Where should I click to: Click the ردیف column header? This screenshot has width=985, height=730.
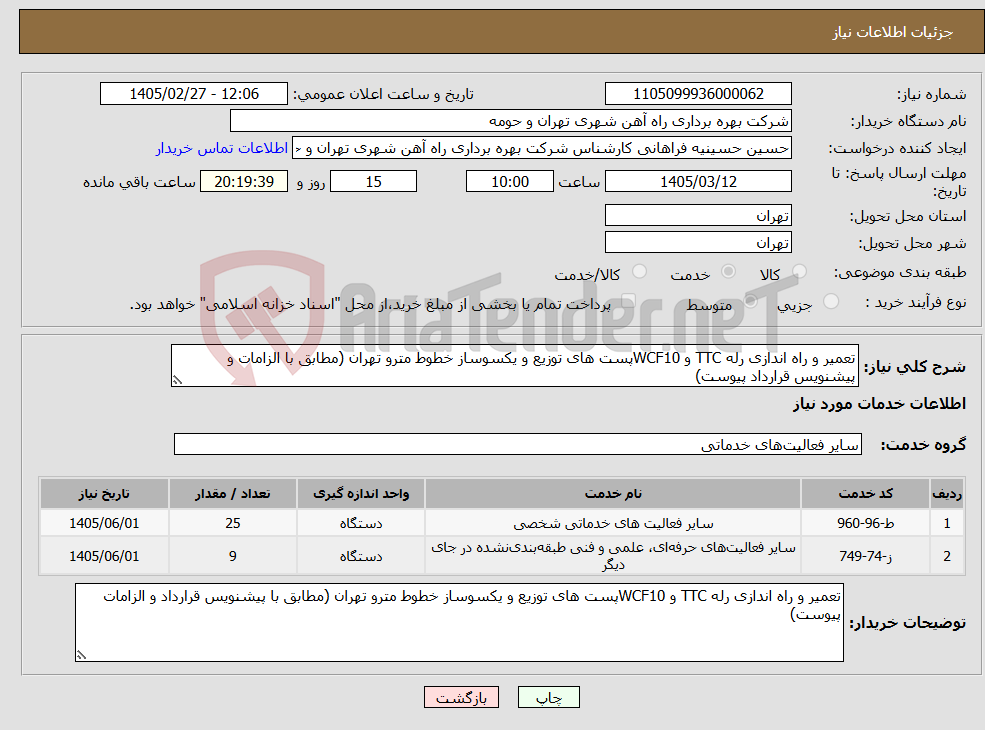[x=947, y=494]
